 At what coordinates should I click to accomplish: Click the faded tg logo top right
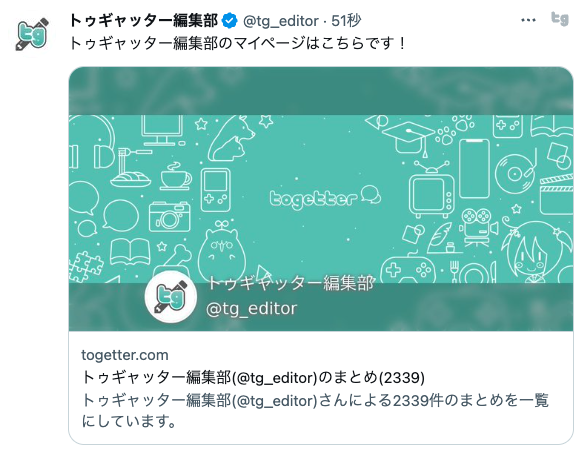tap(560, 19)
